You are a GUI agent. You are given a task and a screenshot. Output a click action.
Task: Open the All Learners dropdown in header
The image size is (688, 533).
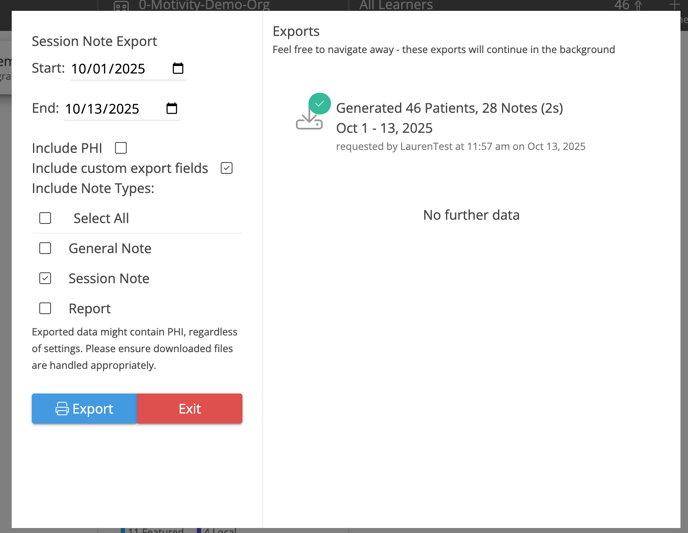coord(395,6)
